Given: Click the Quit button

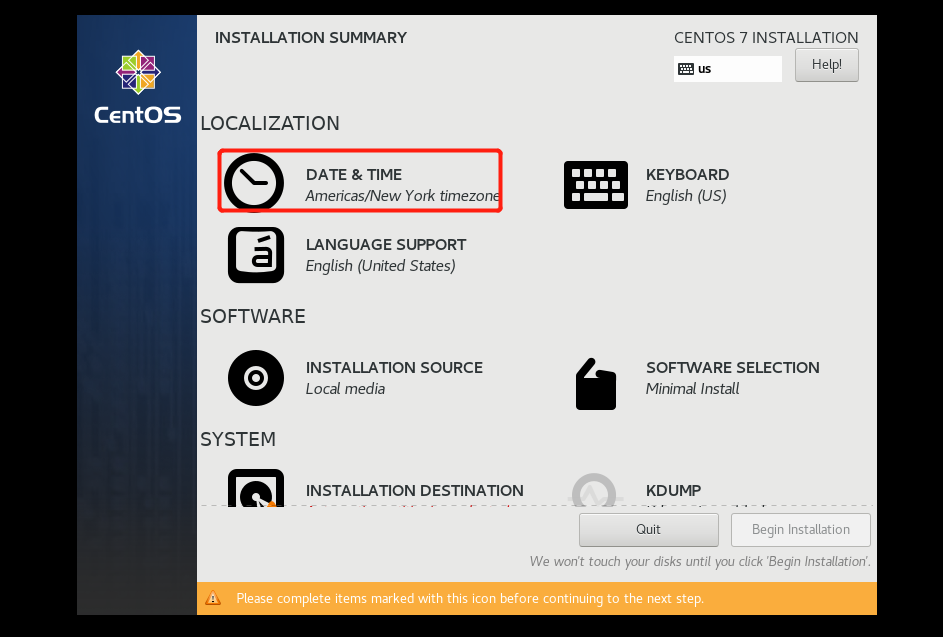Looking at the screenshot, I should [648, 529].
